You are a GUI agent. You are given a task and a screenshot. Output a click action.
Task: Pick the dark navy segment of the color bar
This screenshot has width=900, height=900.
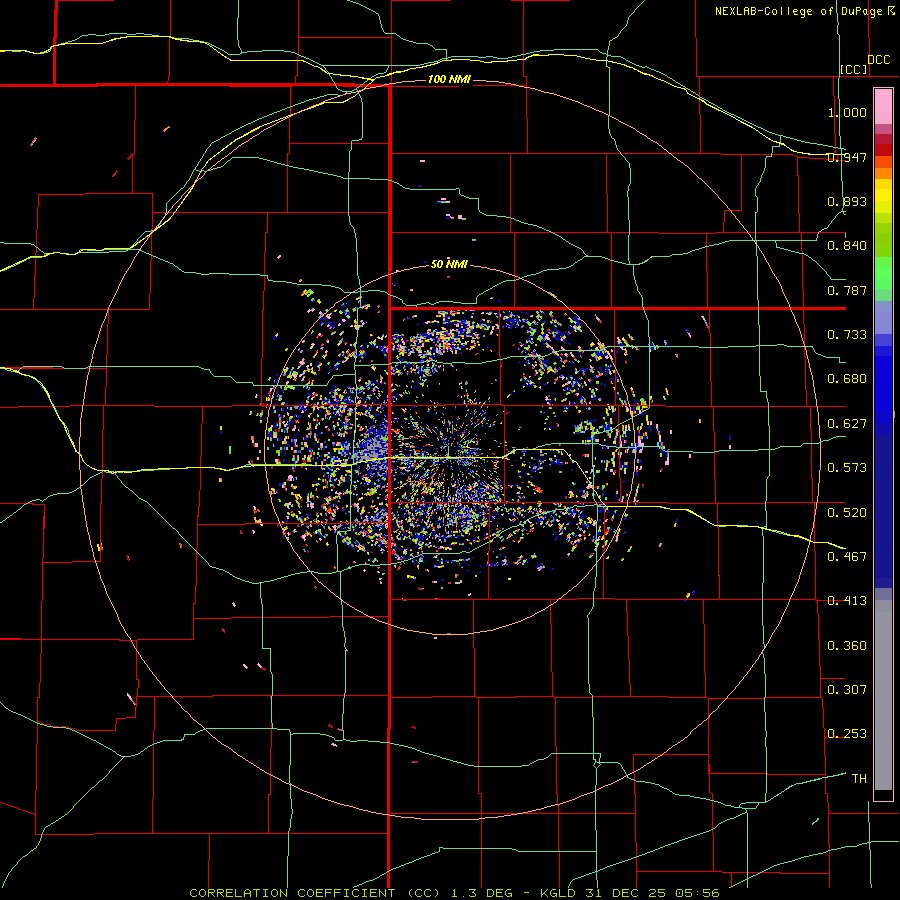[x=883, y=511]
